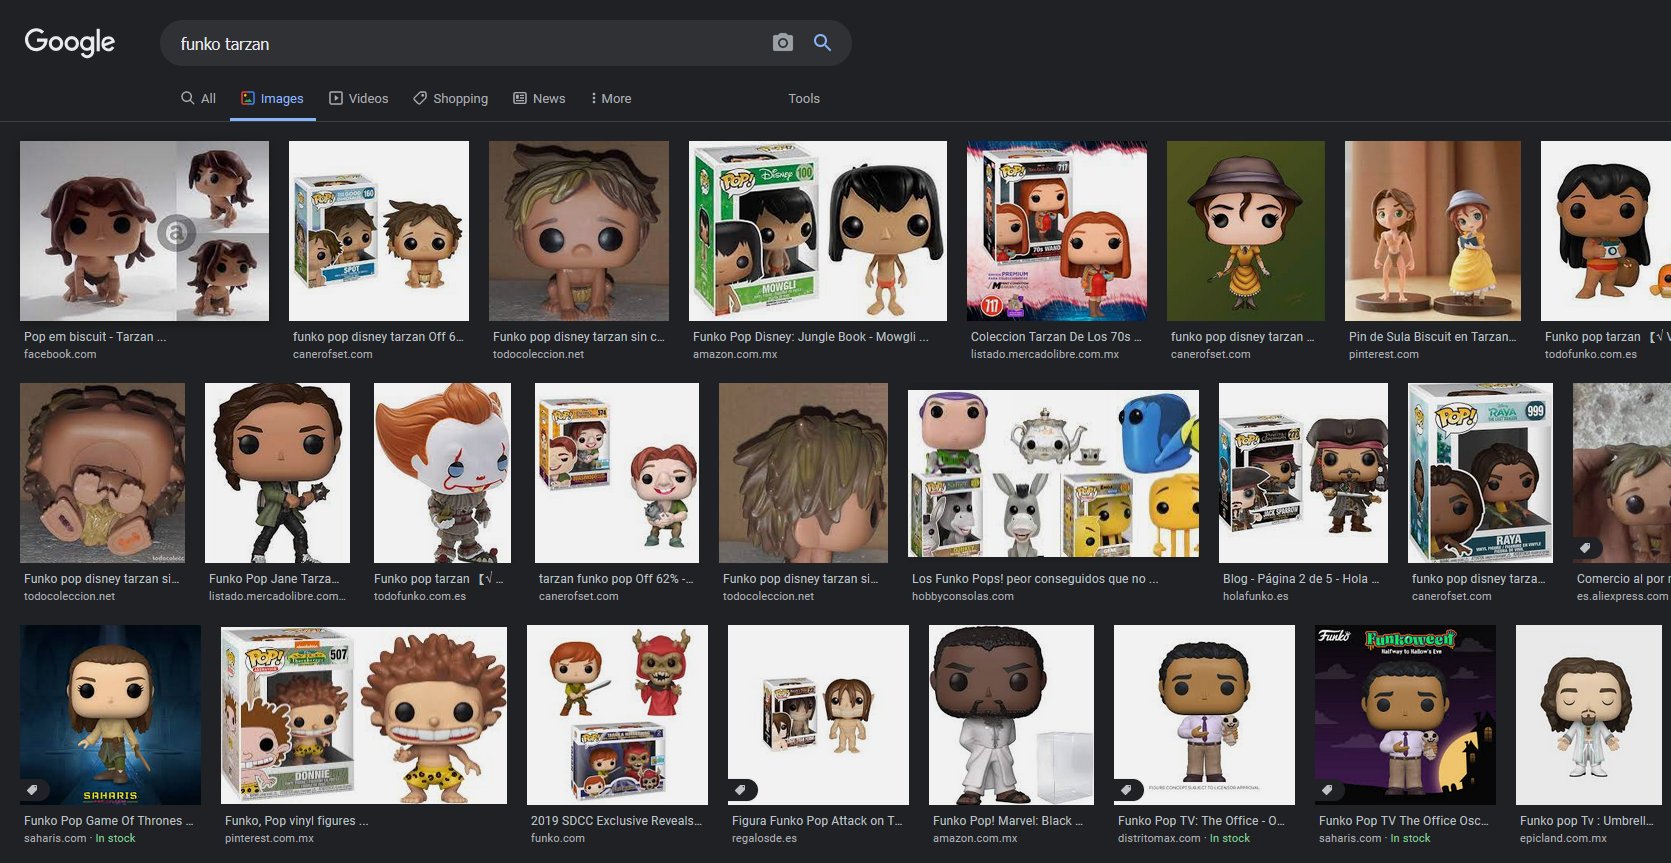Click the lens icon on the Pop em biscuit image

[x=175, y=233]
